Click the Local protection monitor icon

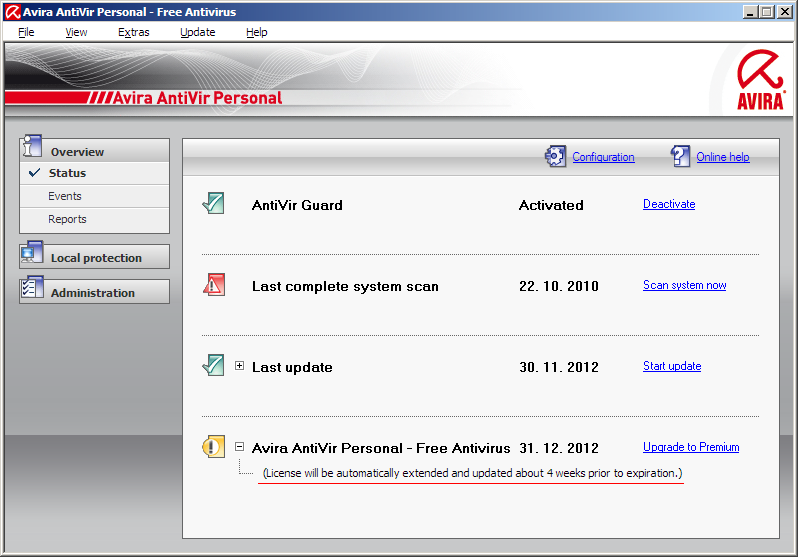pos(32,254)
